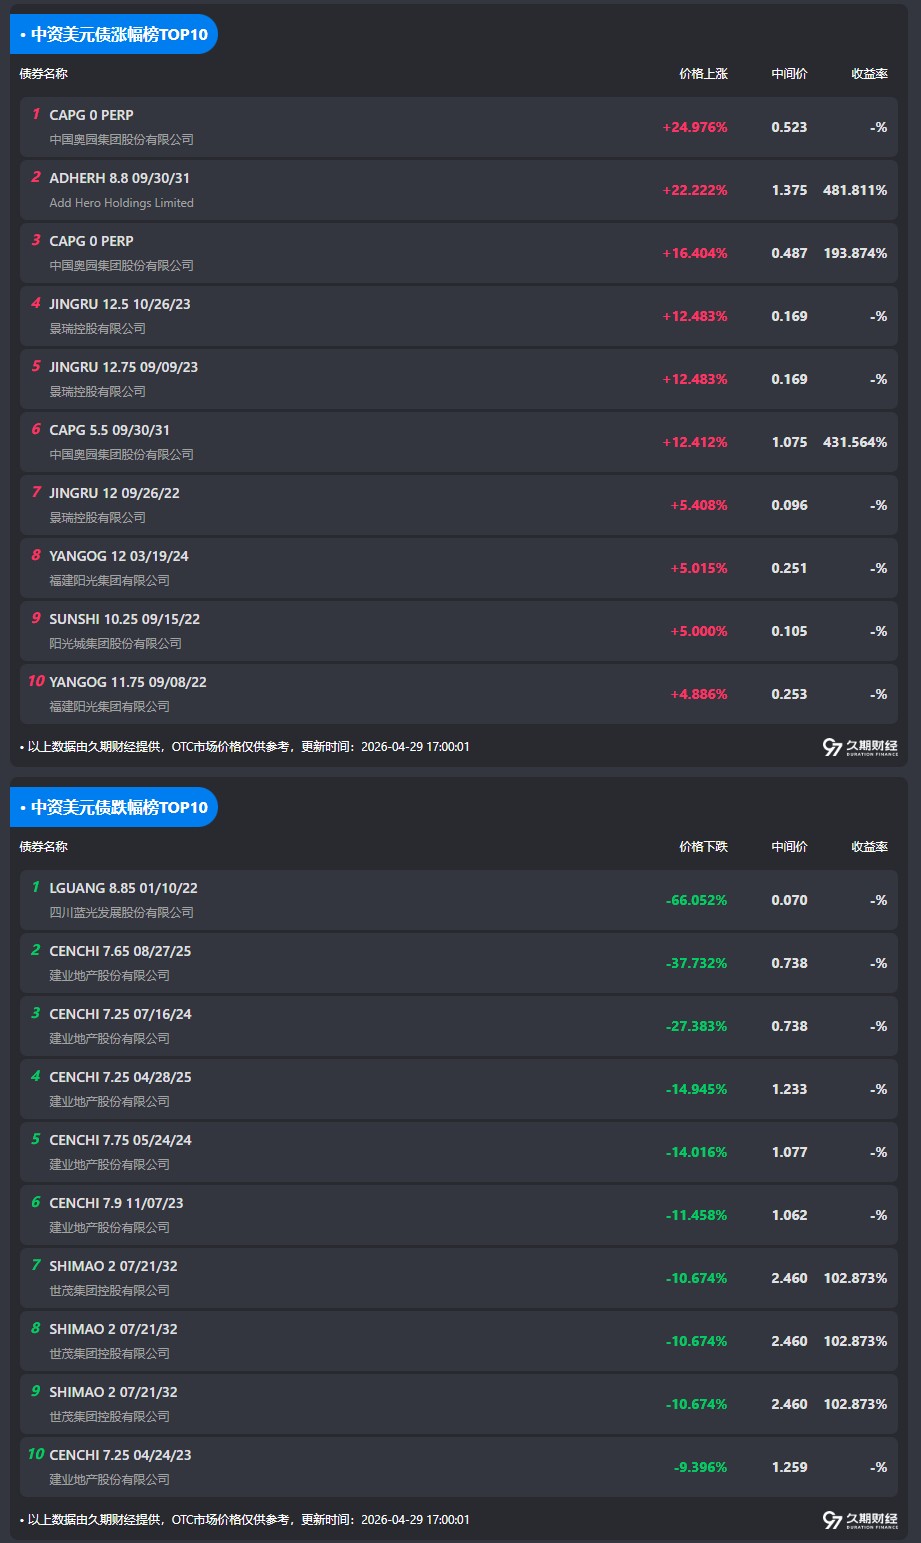Click the red rank 1 number badge

coord(36,115)
